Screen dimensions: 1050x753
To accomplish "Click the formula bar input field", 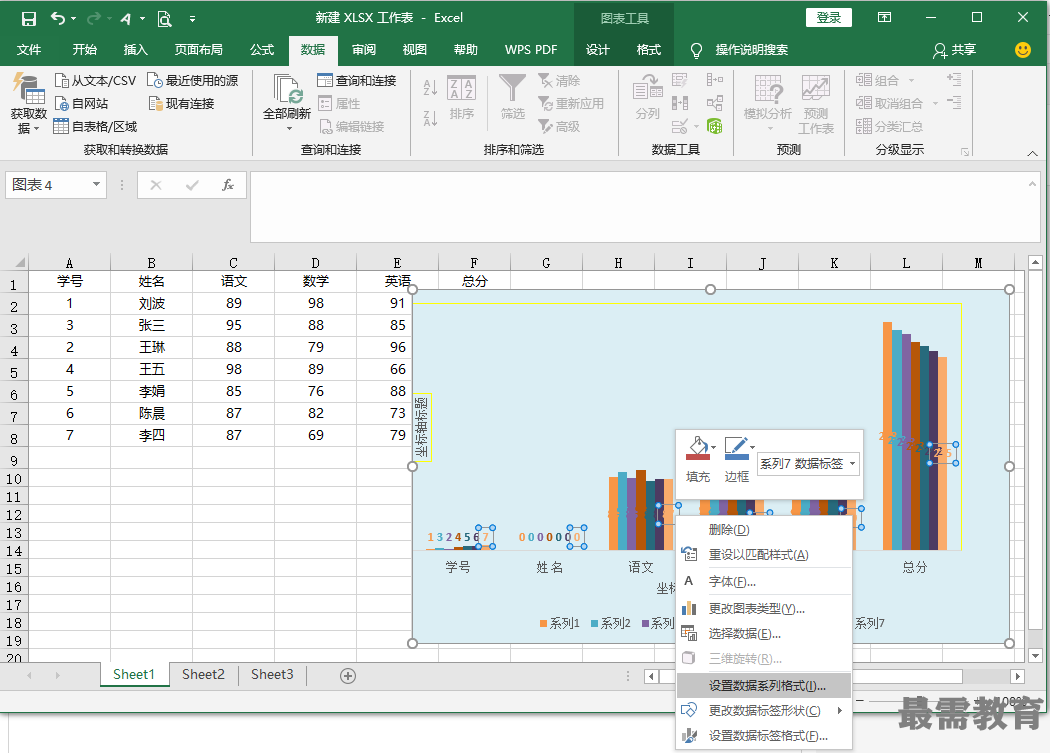I will (645, 207).
